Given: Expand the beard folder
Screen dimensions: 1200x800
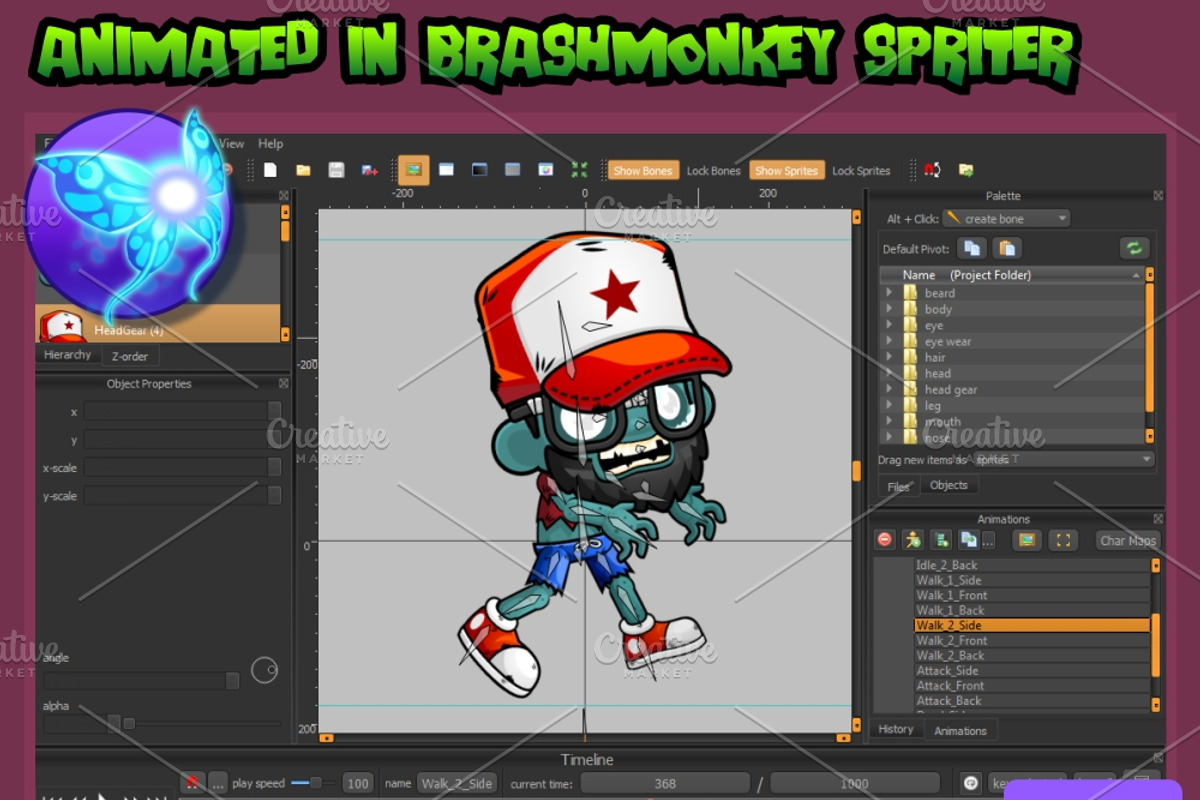Looking at the screenshot, I should pyautogui.click(x=889, y=293).
